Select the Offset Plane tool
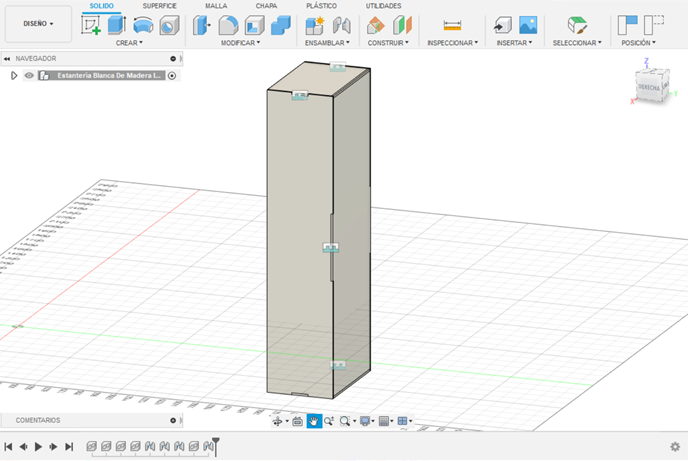The width and height of the screenshot is (688, 461). (376, 25)
